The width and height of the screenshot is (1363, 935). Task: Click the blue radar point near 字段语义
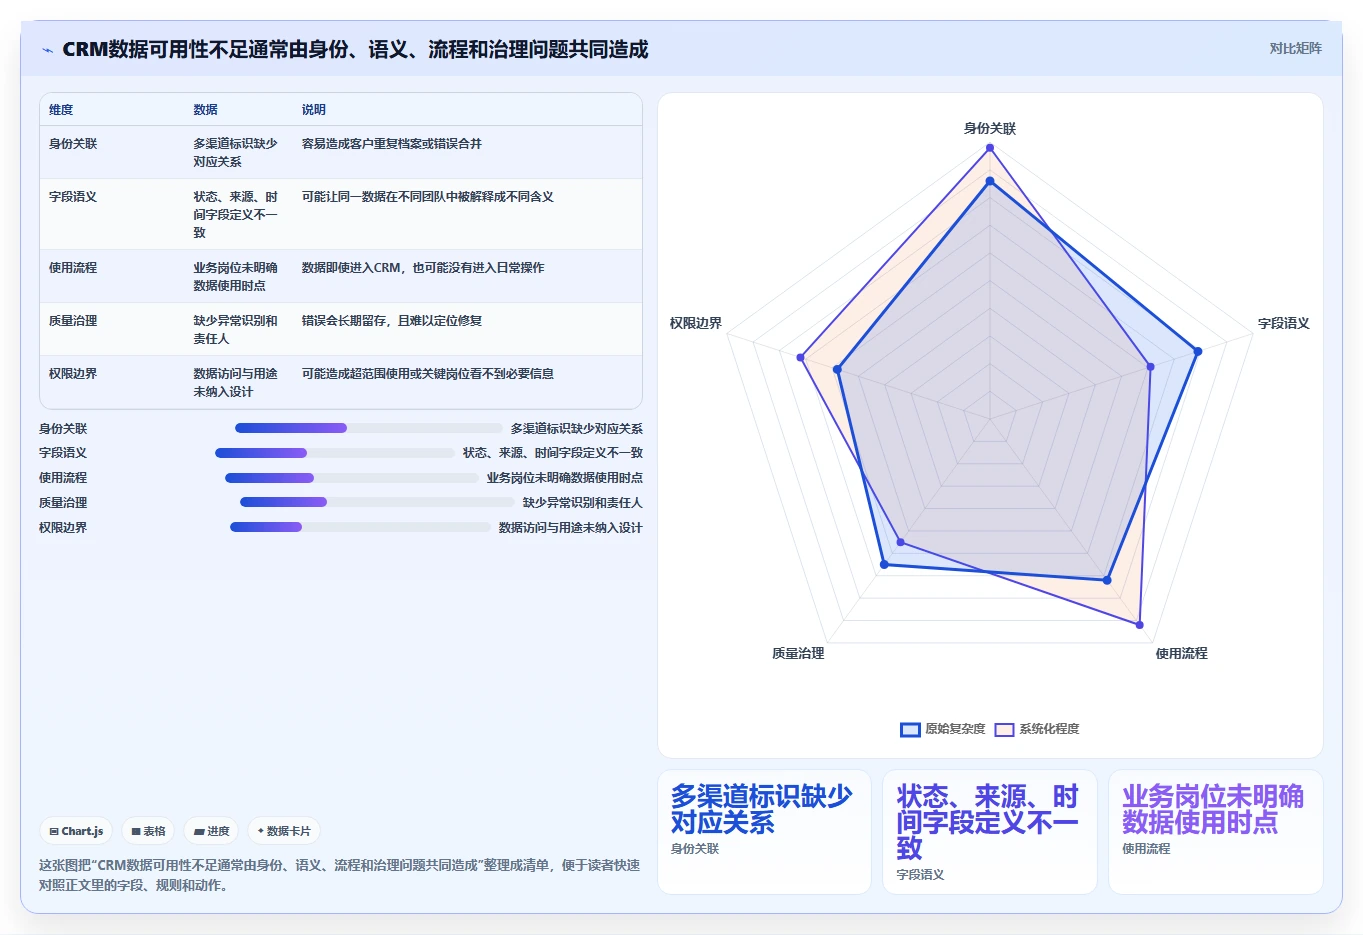(x=1197, y=351)
